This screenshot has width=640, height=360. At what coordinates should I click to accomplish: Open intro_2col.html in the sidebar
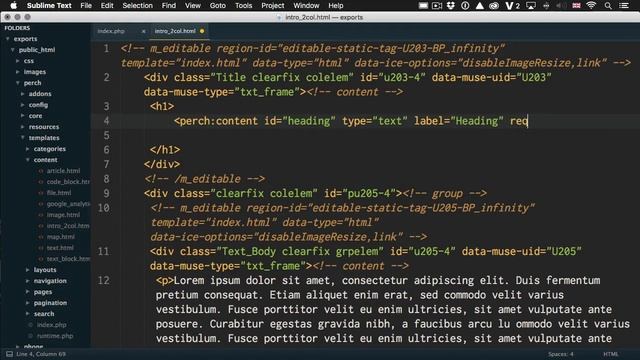68,226
